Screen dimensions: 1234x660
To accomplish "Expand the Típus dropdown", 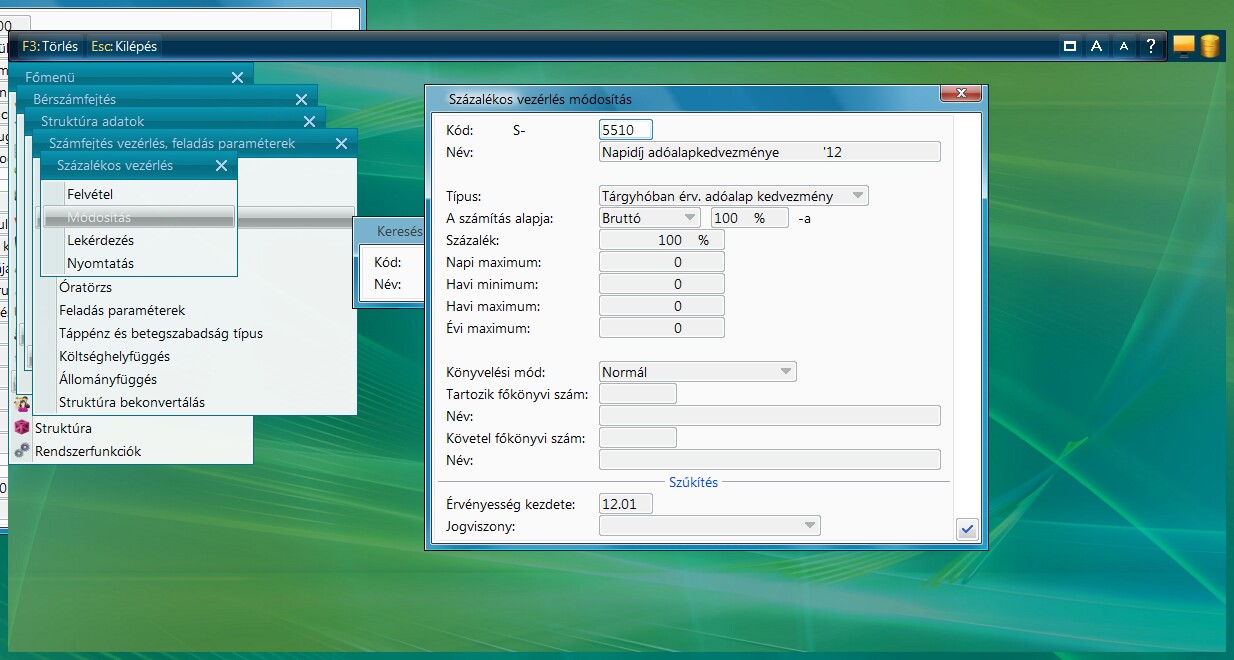I will pos(857,196).
